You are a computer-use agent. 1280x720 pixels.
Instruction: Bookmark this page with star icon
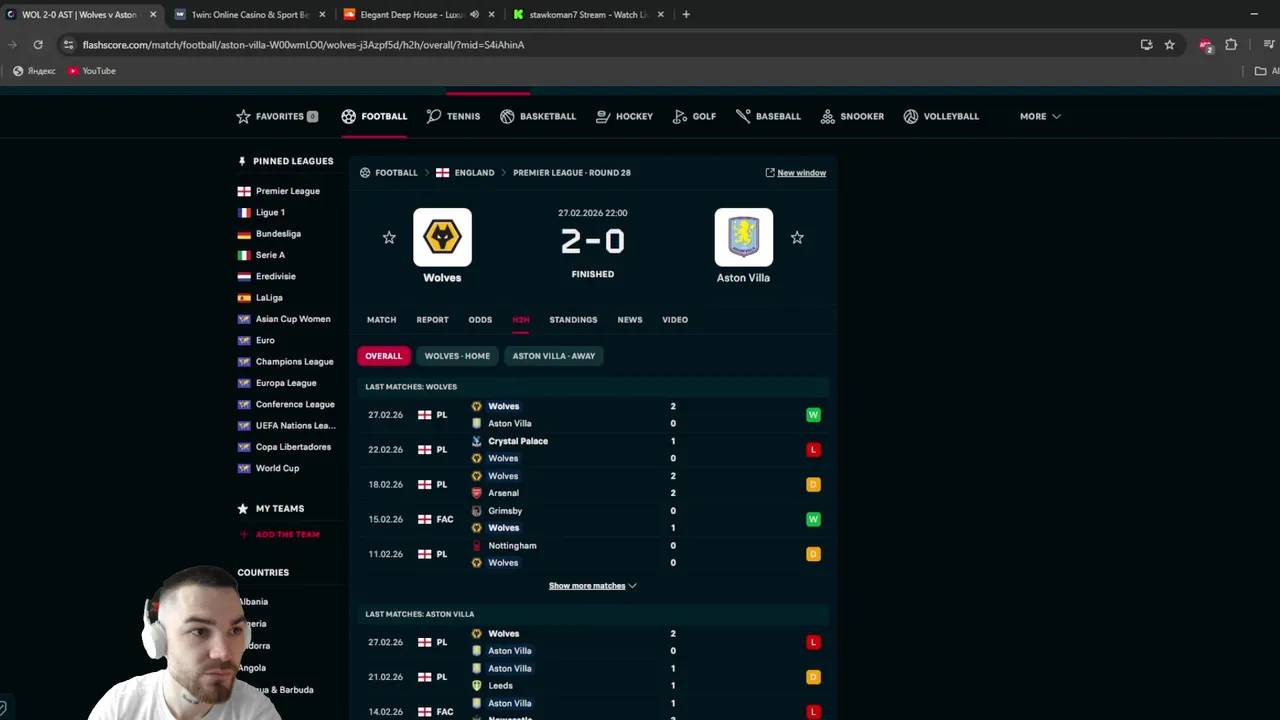1169,45
